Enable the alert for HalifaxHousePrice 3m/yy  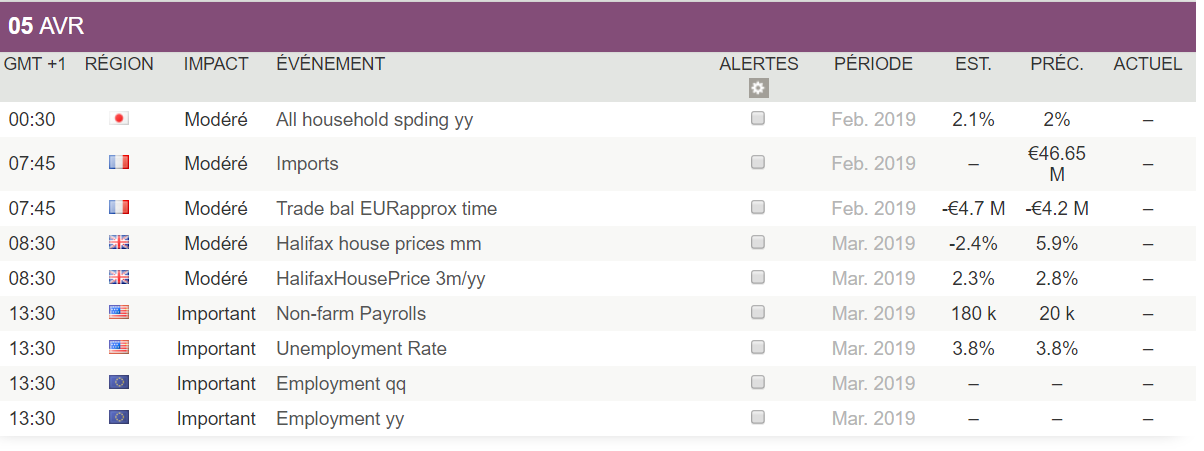point(758,277)
